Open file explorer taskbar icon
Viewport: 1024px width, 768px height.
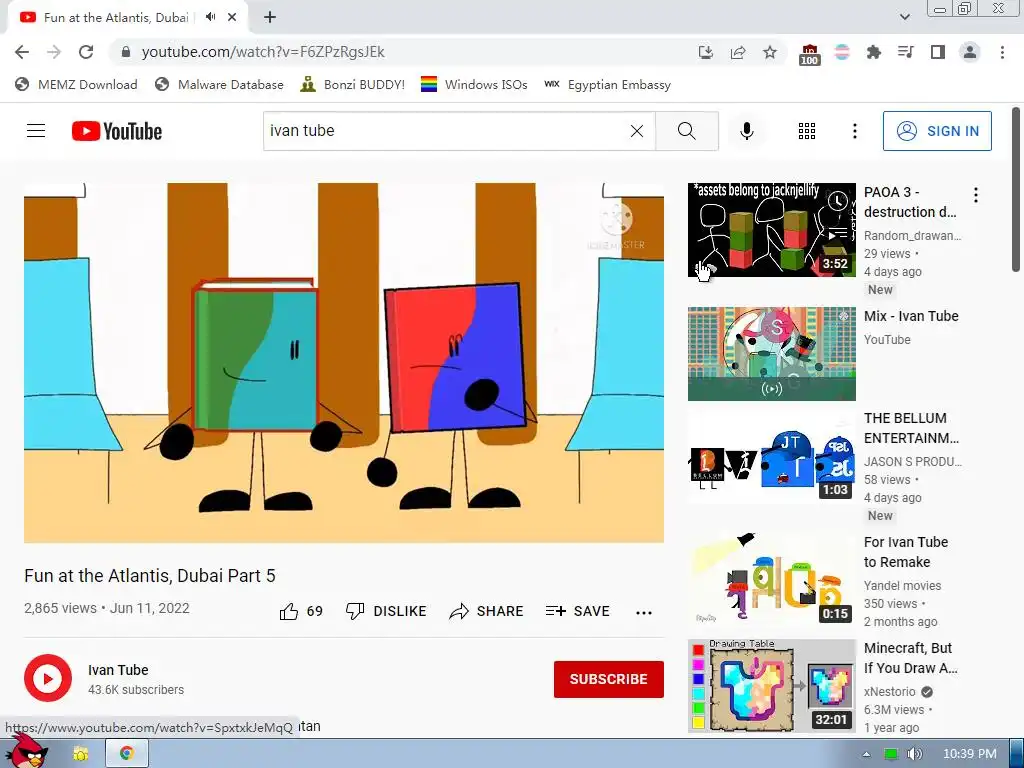tap(81, 754)
